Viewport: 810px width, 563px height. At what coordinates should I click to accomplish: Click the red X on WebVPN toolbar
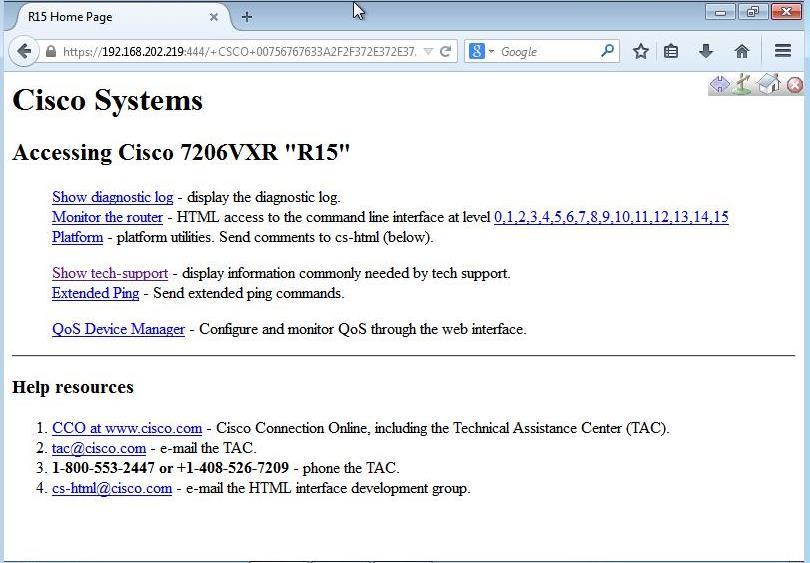click(x=795, y=85)
